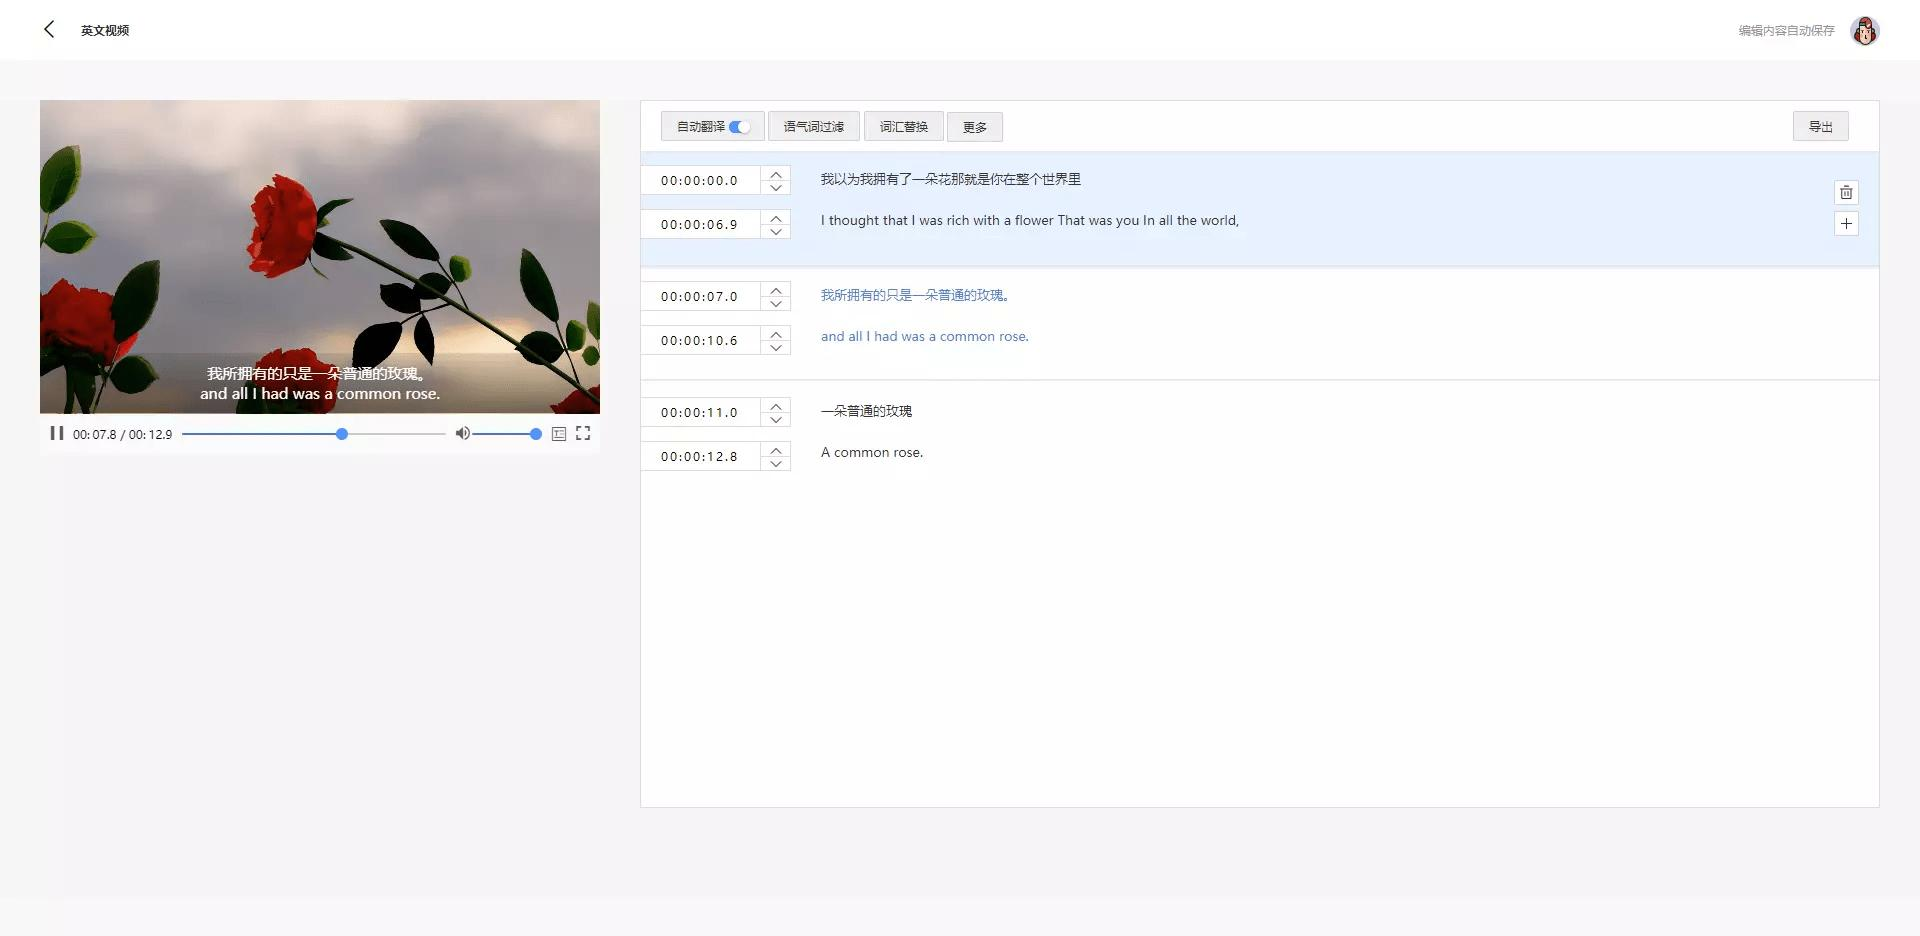The width and height of the screenshot is (1920, 936).
Task: Edit the 00:00:10.6 time field
Action: [700, 341]
